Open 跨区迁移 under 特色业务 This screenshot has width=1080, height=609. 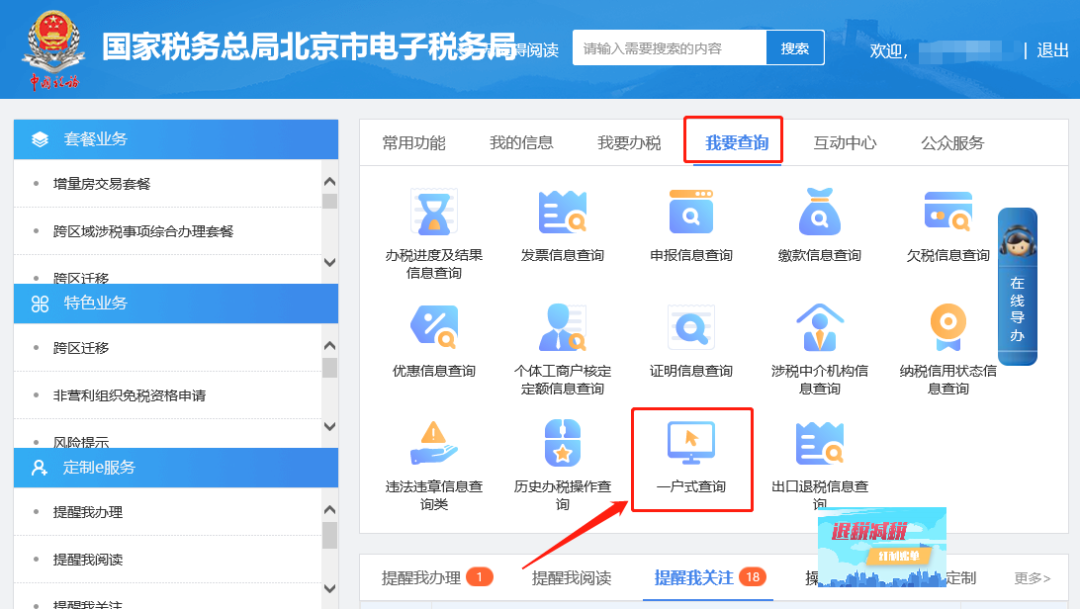click(x=81, y=348)
